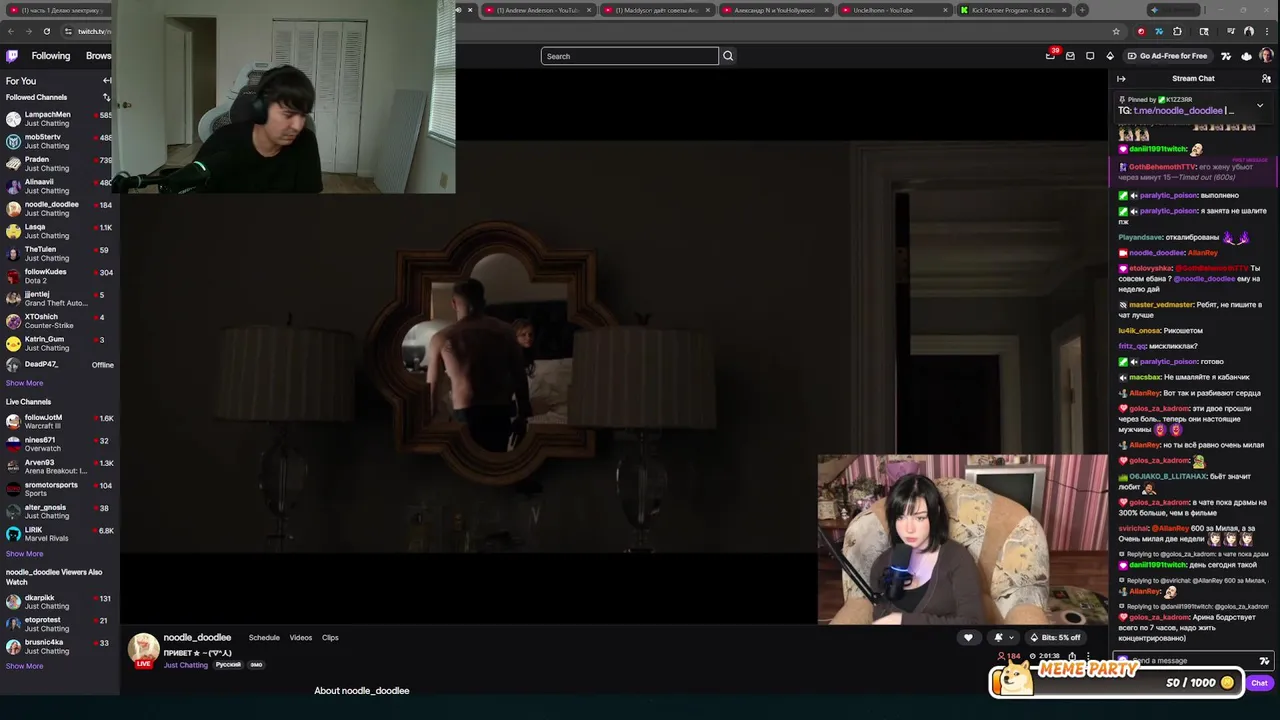This screenshot has width=1280, height=720.
Task: Open the user profile avatar menu
Action: pyautogui.click(x=1266, y=56)
